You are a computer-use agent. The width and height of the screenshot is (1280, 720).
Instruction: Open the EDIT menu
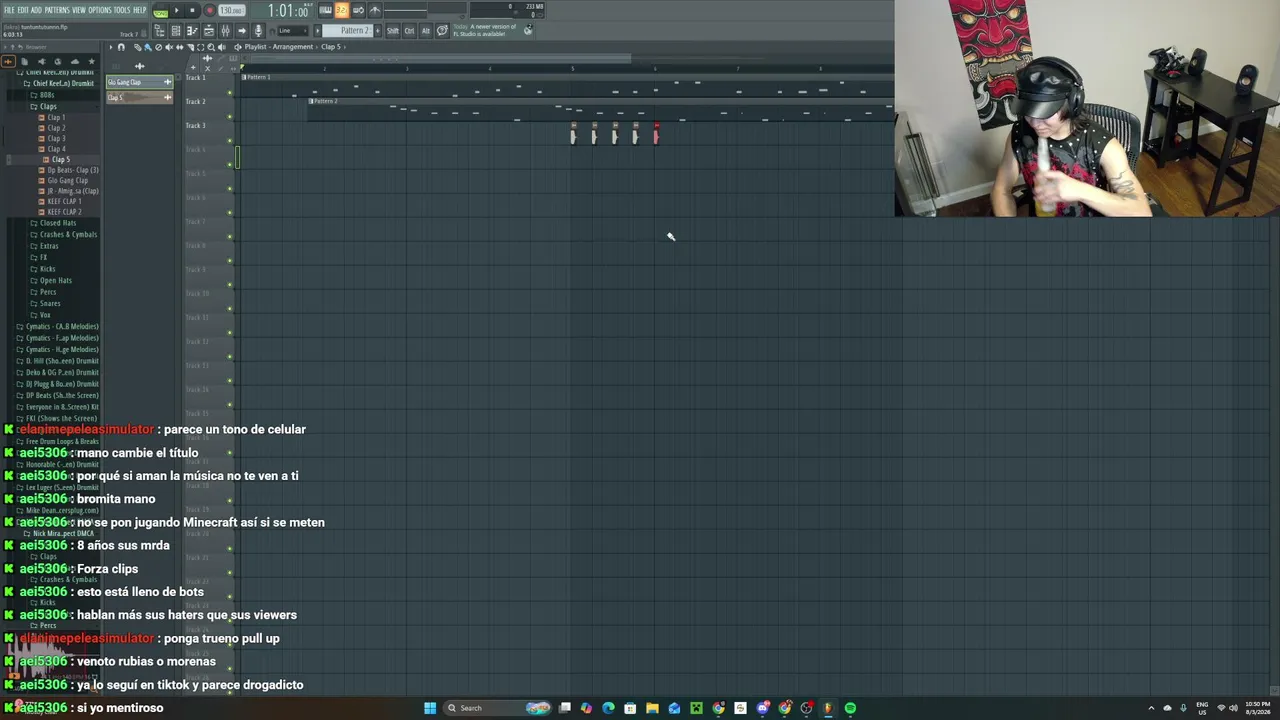[x=23, y=10]
